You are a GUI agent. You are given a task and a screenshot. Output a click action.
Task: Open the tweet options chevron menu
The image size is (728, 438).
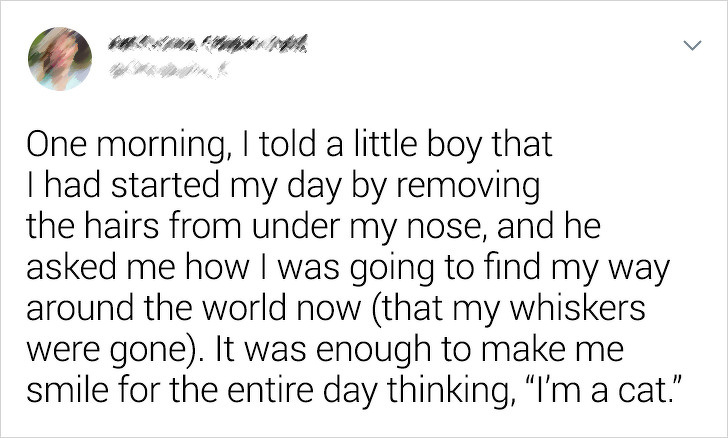692,46
